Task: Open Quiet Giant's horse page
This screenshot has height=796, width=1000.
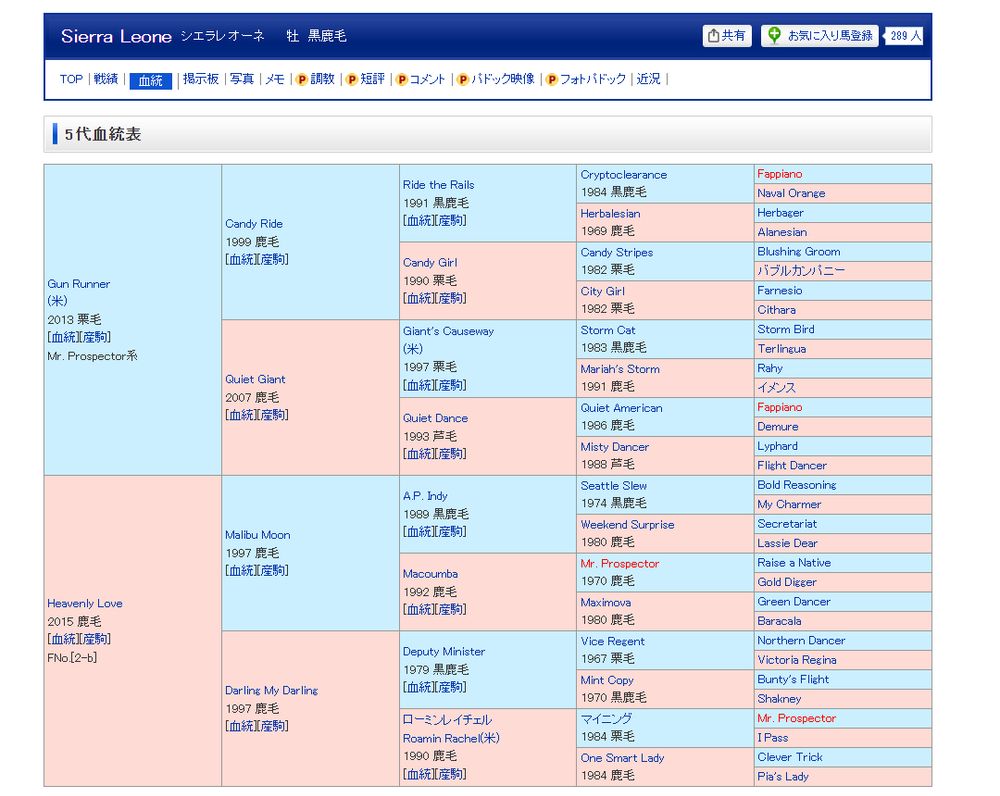Action: [x=255, y=380]
